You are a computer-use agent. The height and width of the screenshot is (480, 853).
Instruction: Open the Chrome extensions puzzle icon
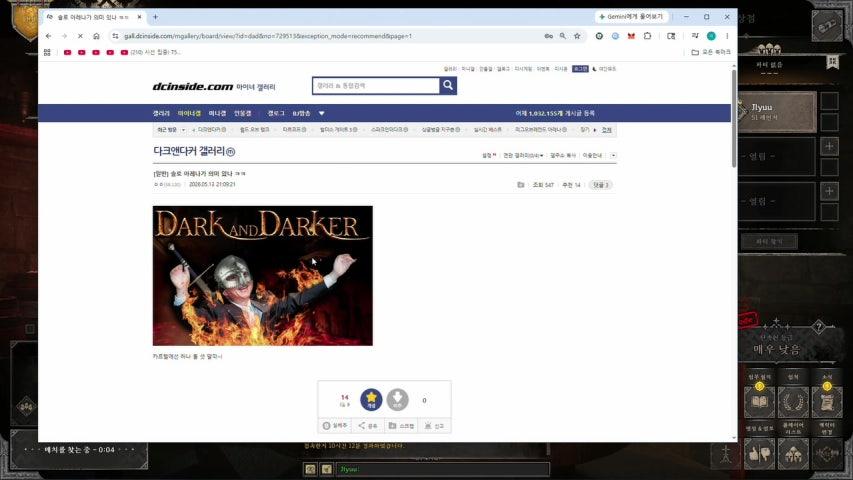click(647, 36)
